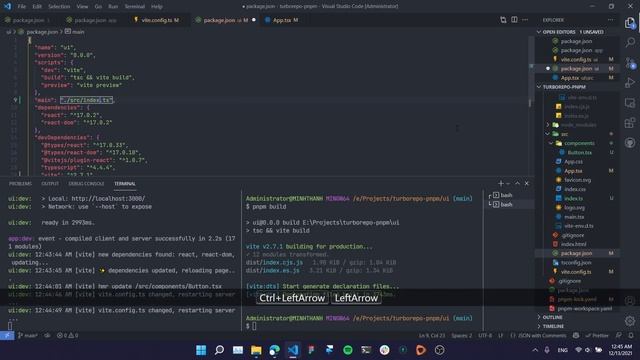This screenshot has width=640, height=360.
Task: Click the Open Changes icon in editor toolbar
Action: (503, 20)
